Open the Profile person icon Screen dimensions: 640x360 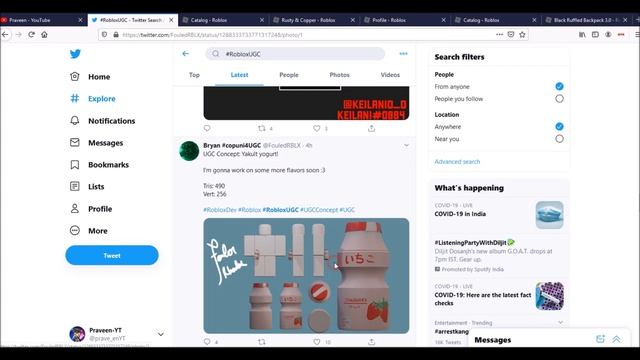tap(75, 209)
